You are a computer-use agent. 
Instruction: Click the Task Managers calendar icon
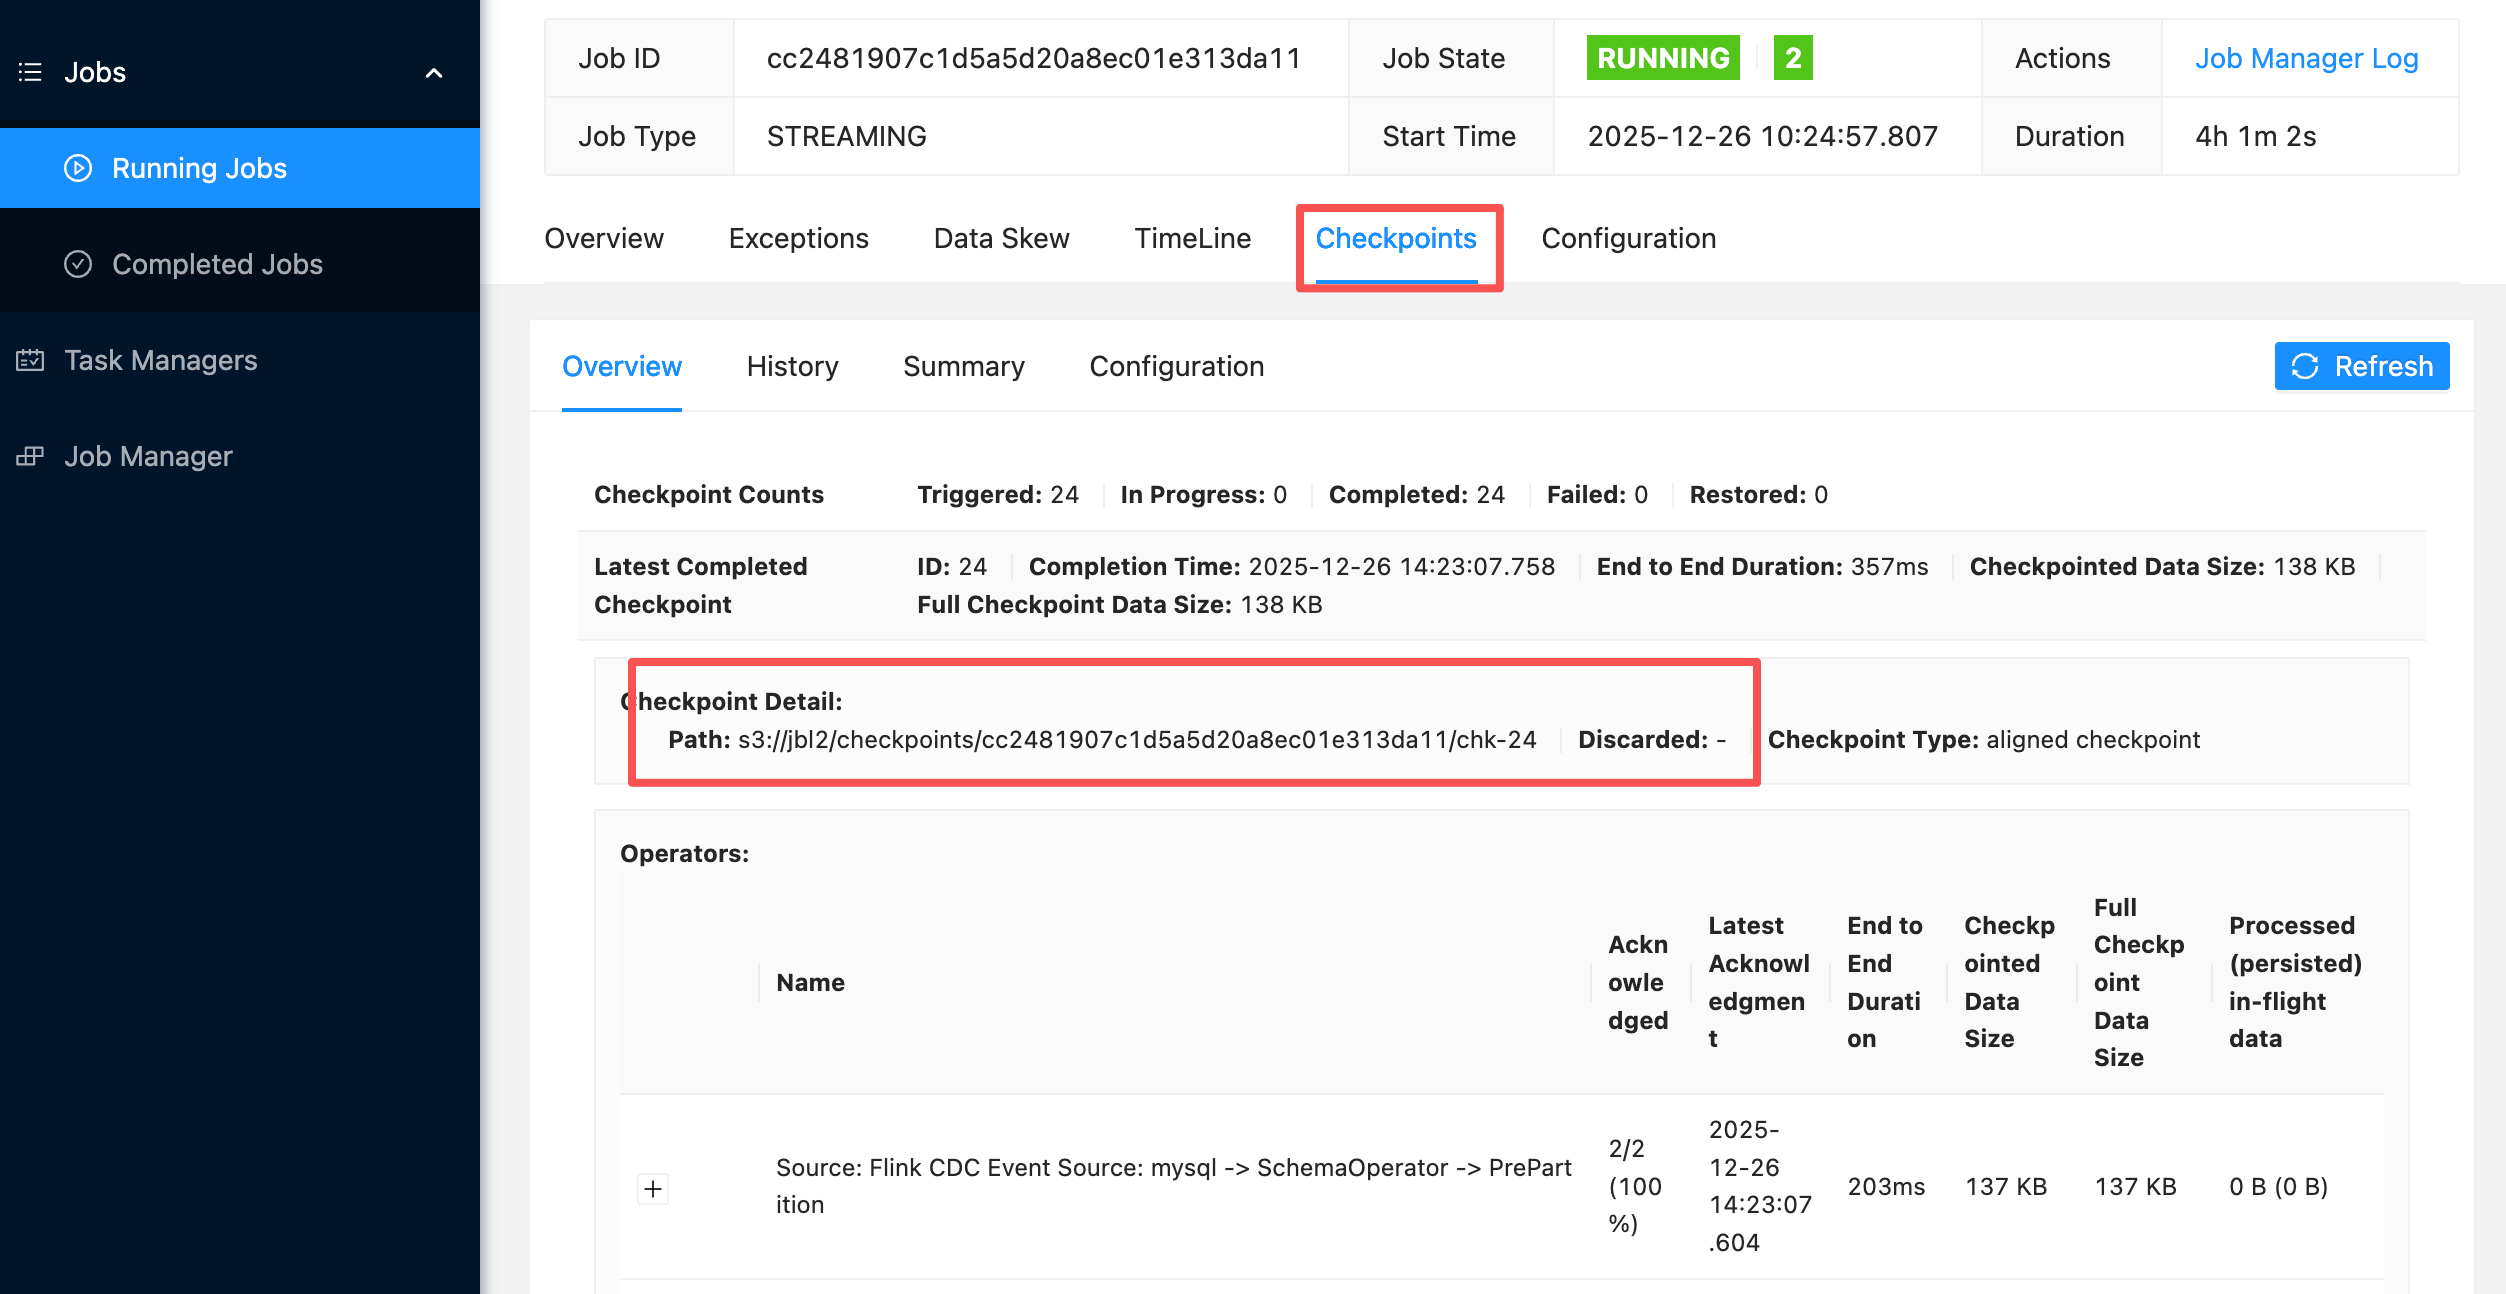click(30, 360)
